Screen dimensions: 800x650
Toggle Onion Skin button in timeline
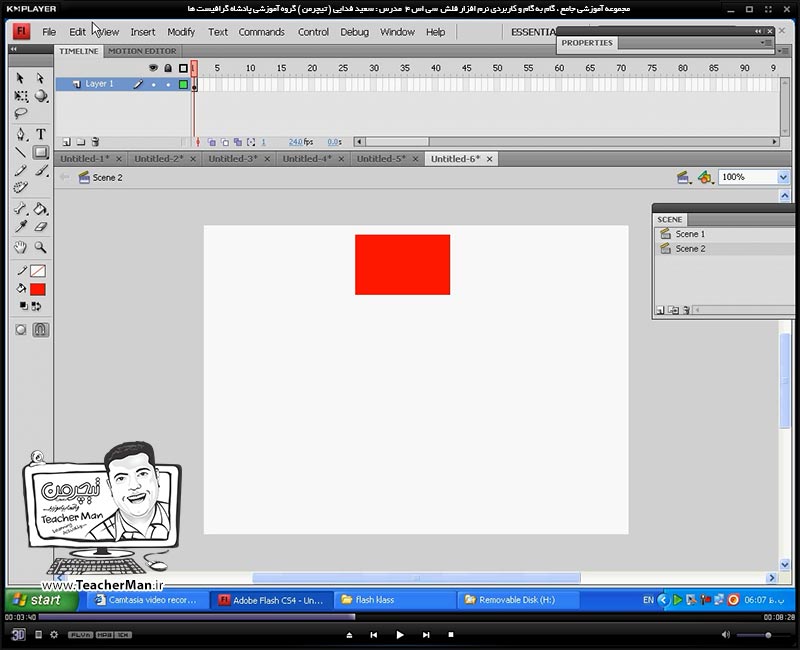211,142
